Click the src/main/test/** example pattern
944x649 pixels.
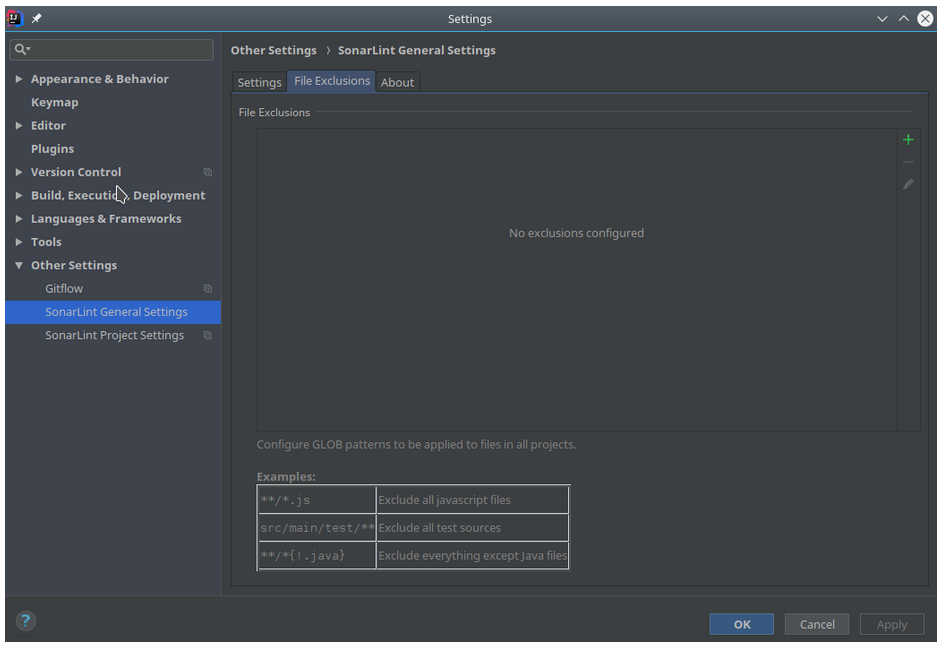(317, 528)
